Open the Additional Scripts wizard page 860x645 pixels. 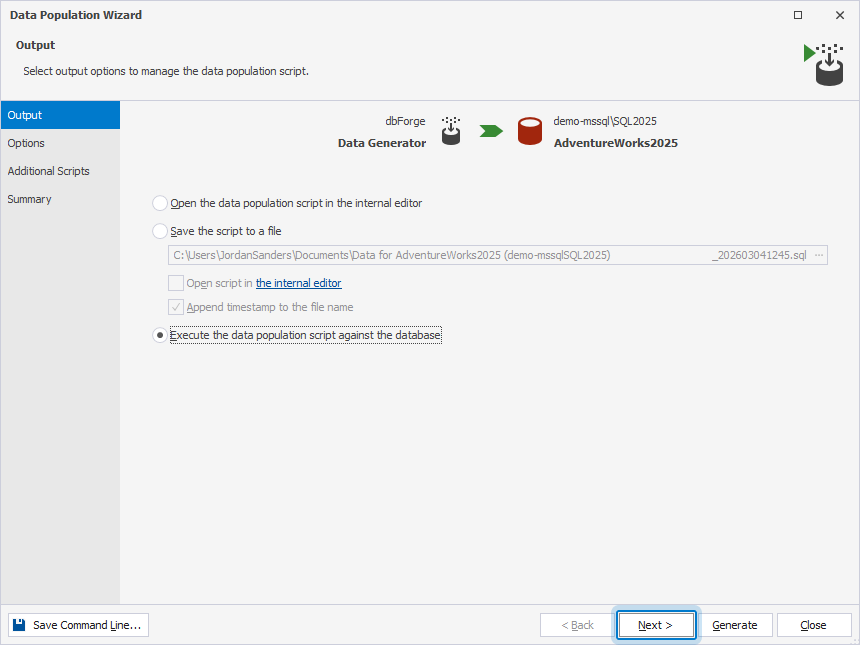60,171
